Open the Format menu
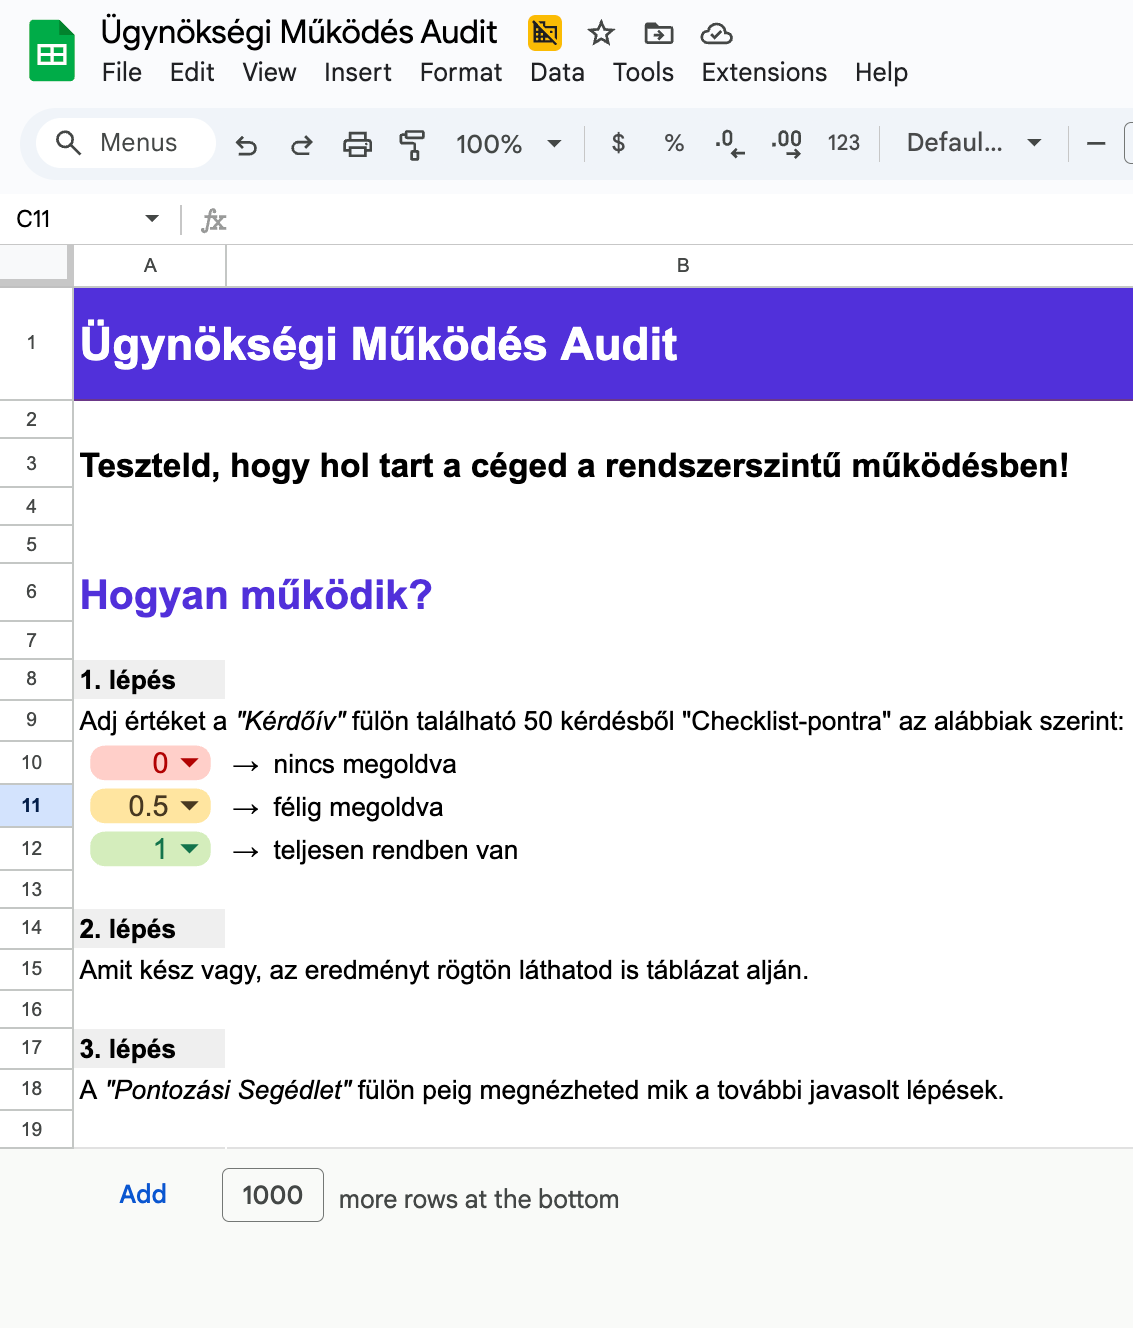The height and width of the screenshot is (1328, 1133). [460, 73]
